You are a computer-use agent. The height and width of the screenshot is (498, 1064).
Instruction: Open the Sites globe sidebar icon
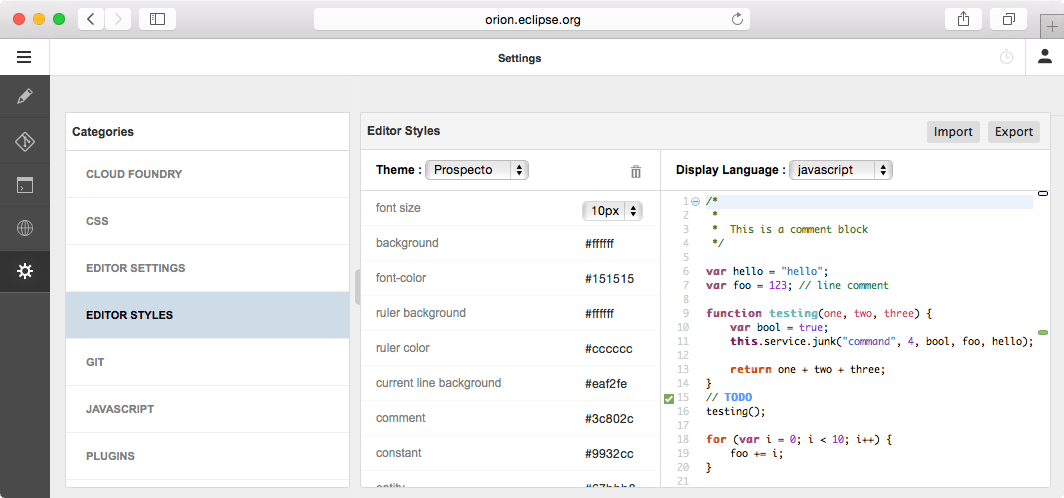coord(24,228)
